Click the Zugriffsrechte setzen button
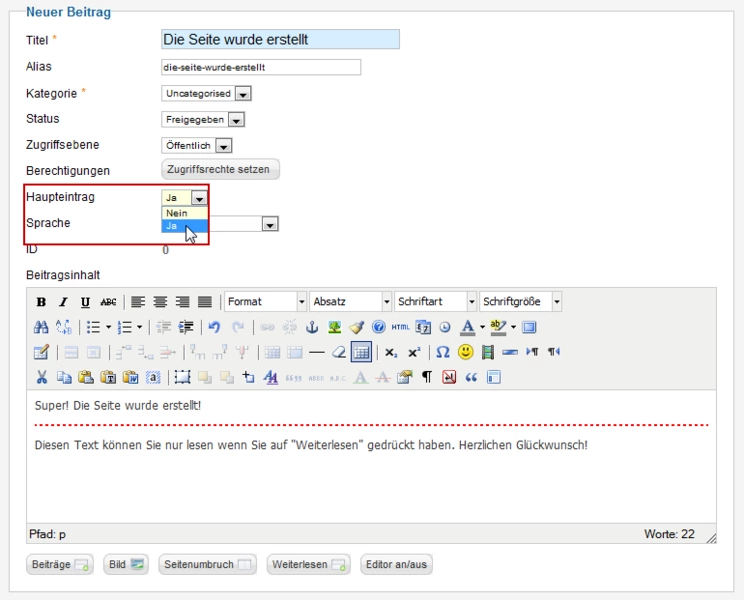This screenshot has height=600, width=744. (x=221, y=170)
